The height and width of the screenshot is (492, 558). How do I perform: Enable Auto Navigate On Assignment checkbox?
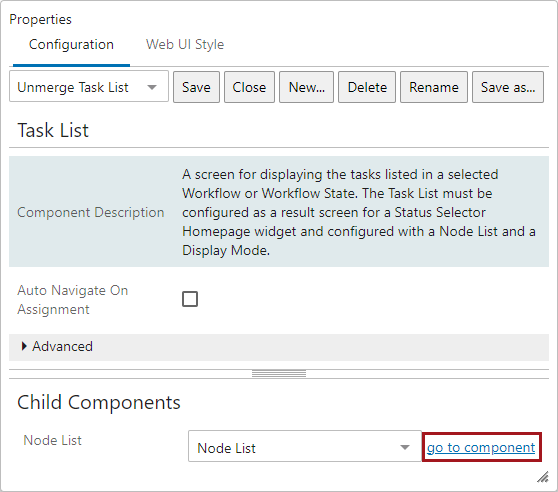pos(190,299)
